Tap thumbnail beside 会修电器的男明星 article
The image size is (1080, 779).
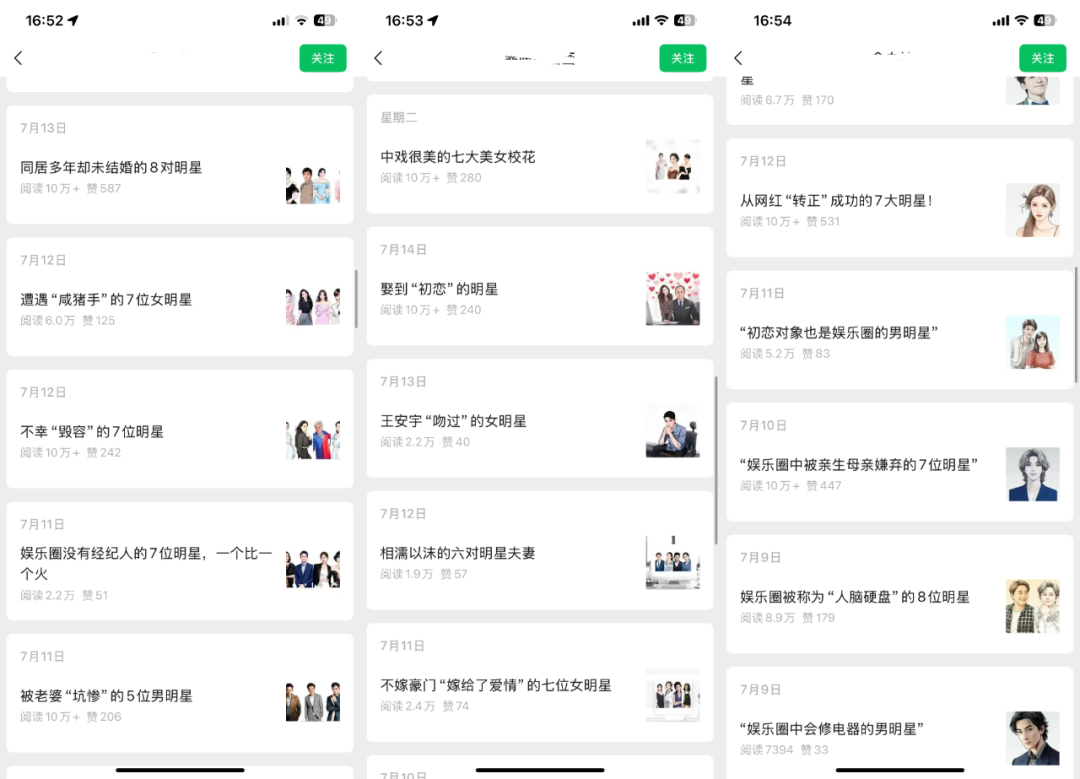coord(1032,738)
